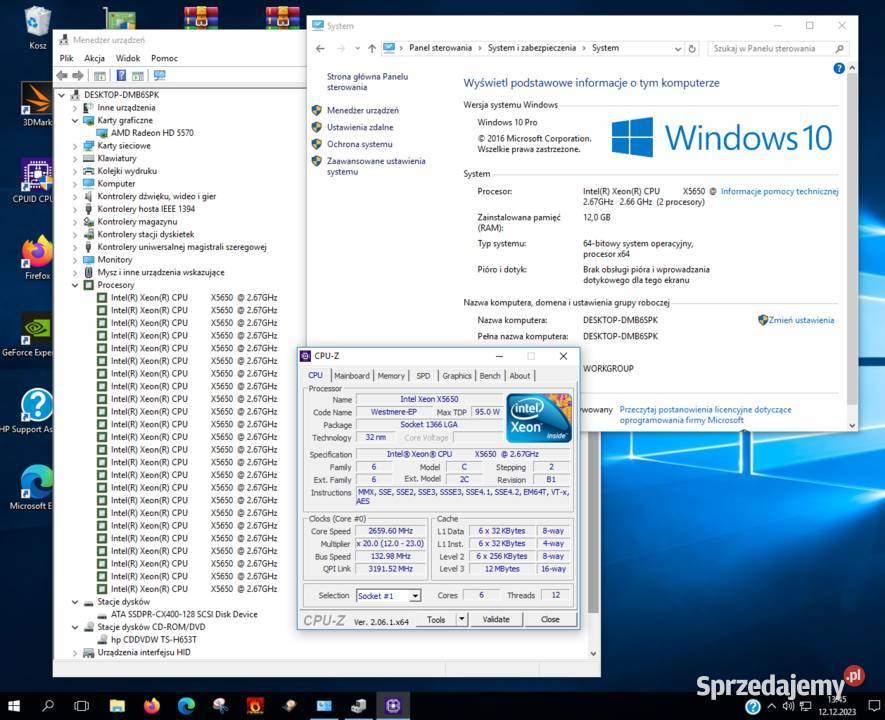Collapse the Procesory node
The width and height of the screenshot is (885, 720).
[x=75, y=285]
